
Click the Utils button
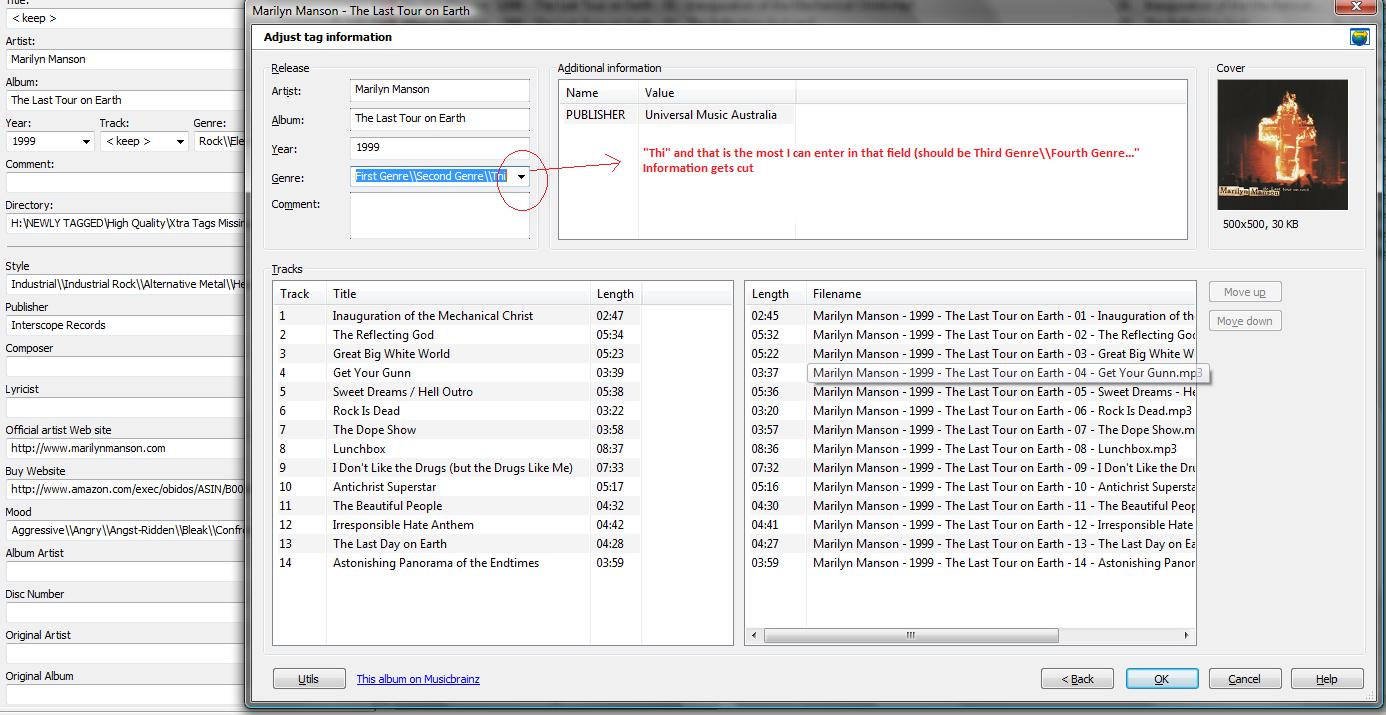[309, 679]
